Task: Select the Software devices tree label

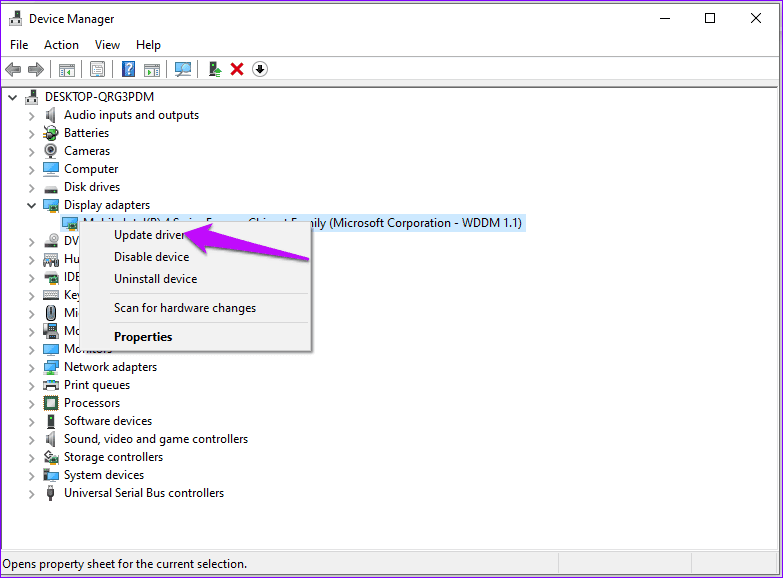Action: [x=108, y=421]
